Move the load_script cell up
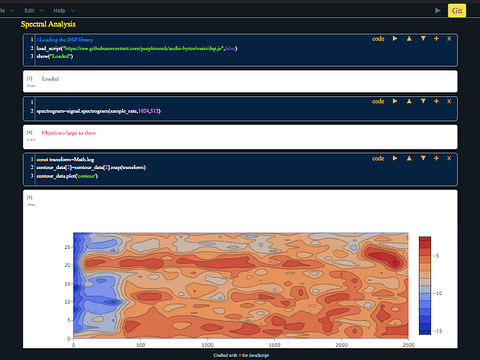This screenshot has width=480, height=360. pyautogui.click(x=409, y=39)
